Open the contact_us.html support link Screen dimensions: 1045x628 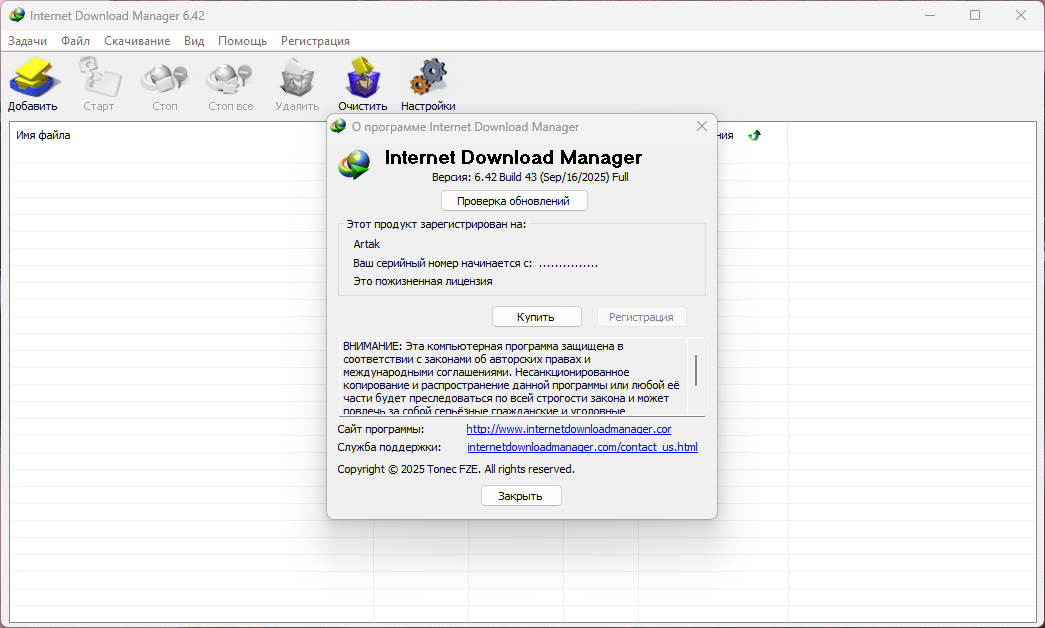pos(582,447)
